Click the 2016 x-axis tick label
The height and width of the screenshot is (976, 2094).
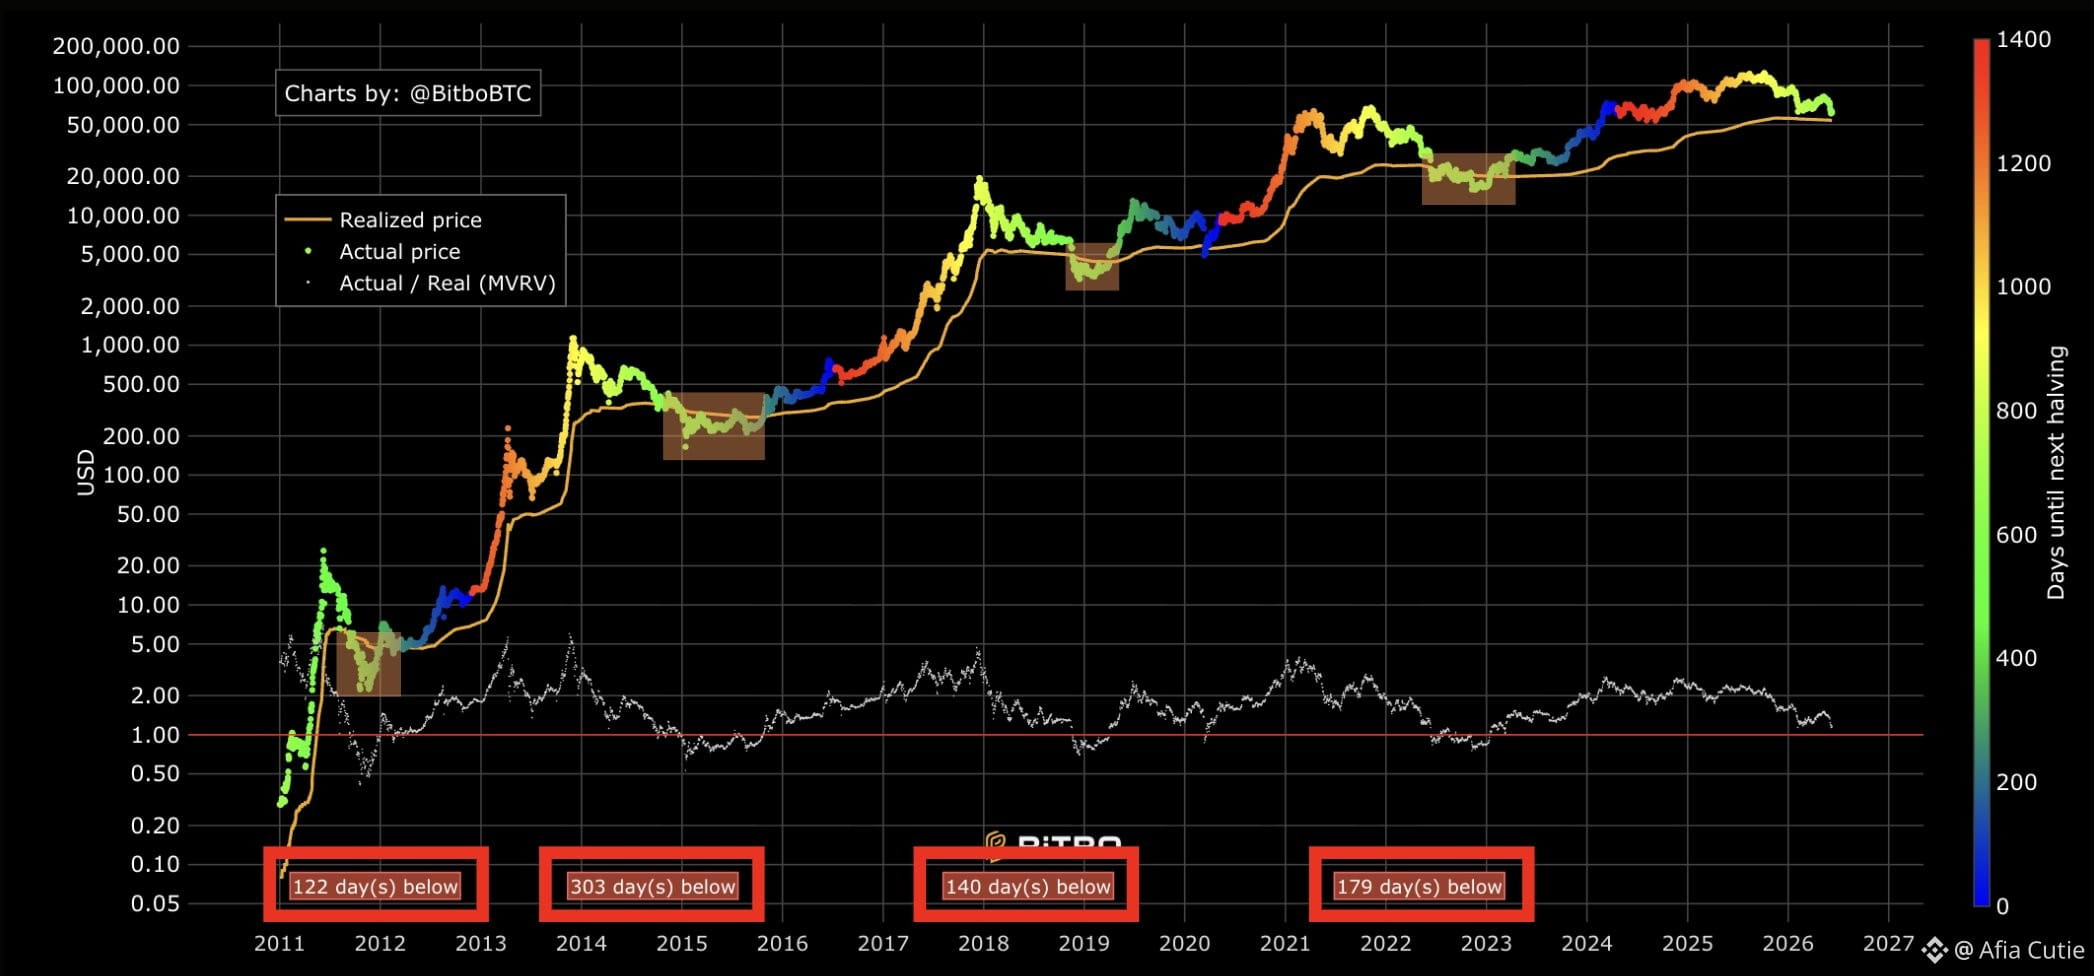tap(782, 943)
